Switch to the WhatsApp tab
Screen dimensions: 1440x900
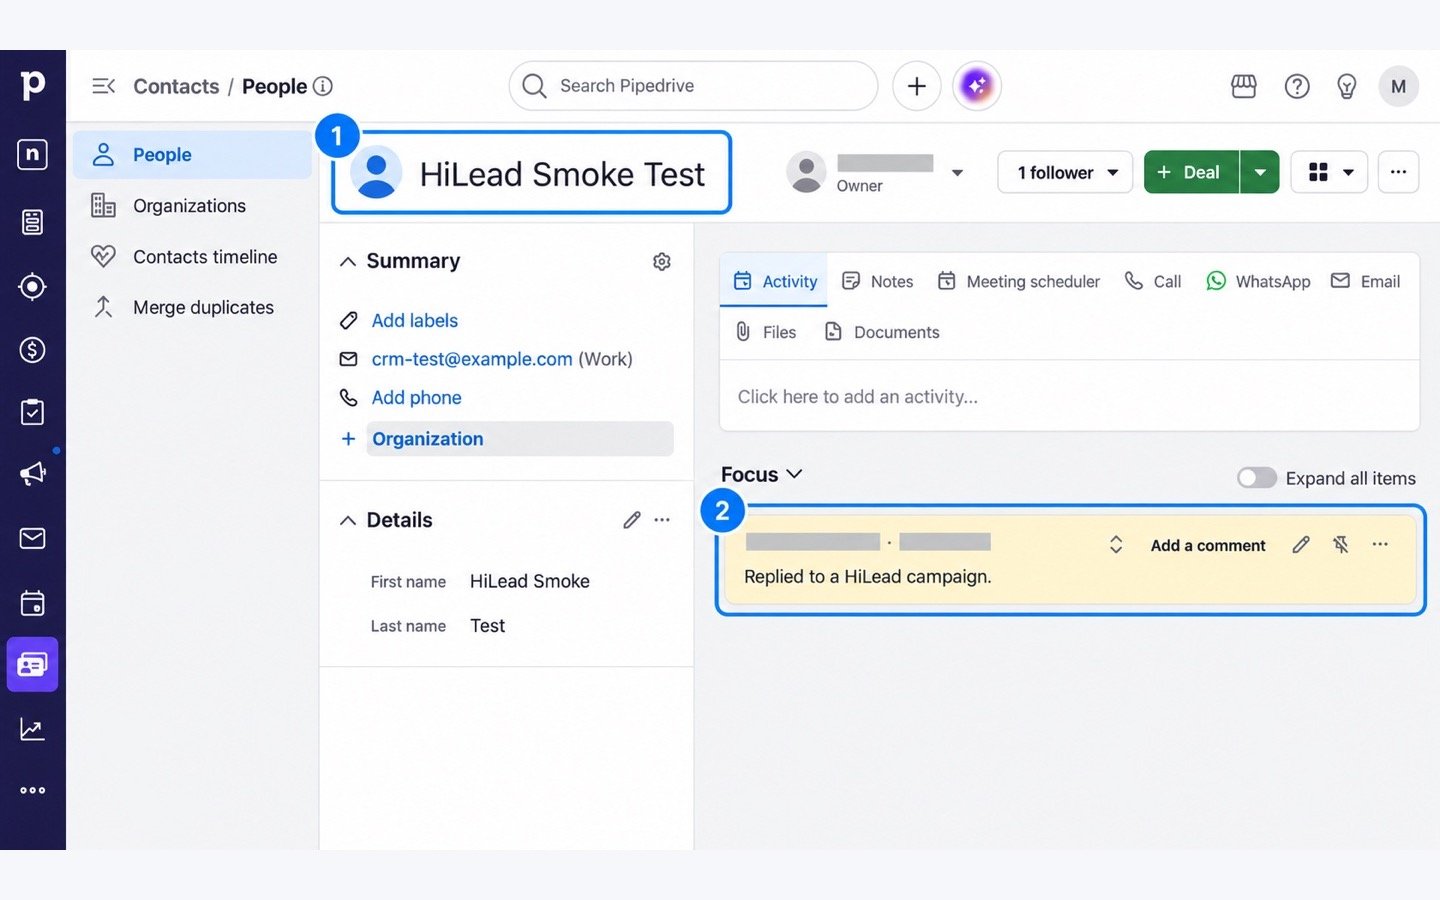coord(1258,281)
